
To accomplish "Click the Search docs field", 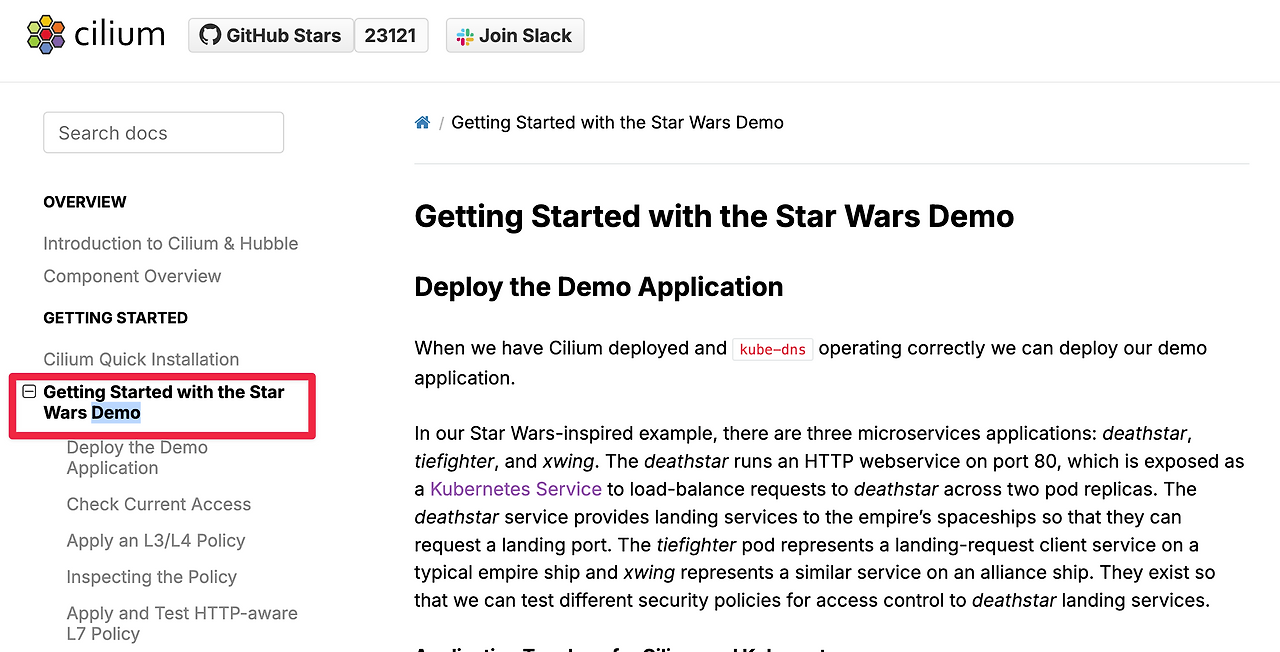I will pos(163,133).
